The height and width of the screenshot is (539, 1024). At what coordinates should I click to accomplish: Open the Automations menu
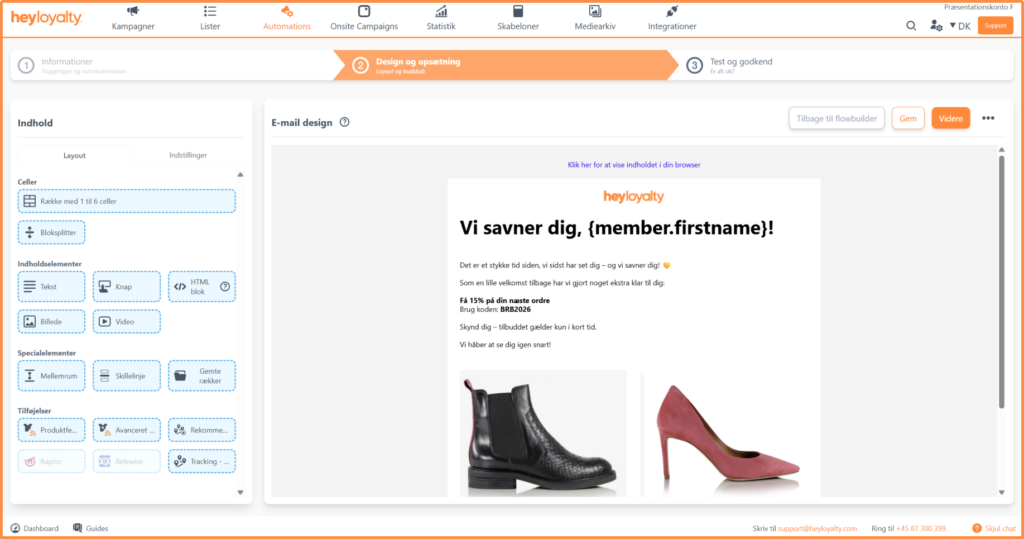[x=287, y=18]
